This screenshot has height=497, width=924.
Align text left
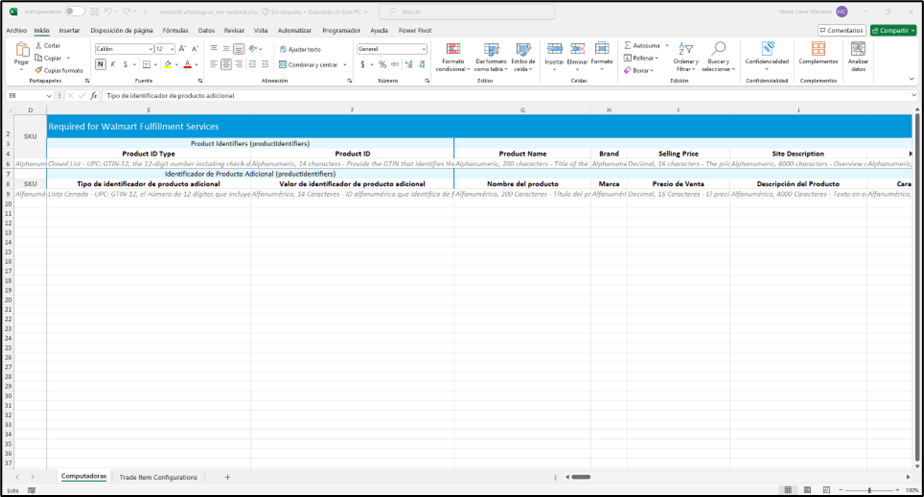click(214, 64)
